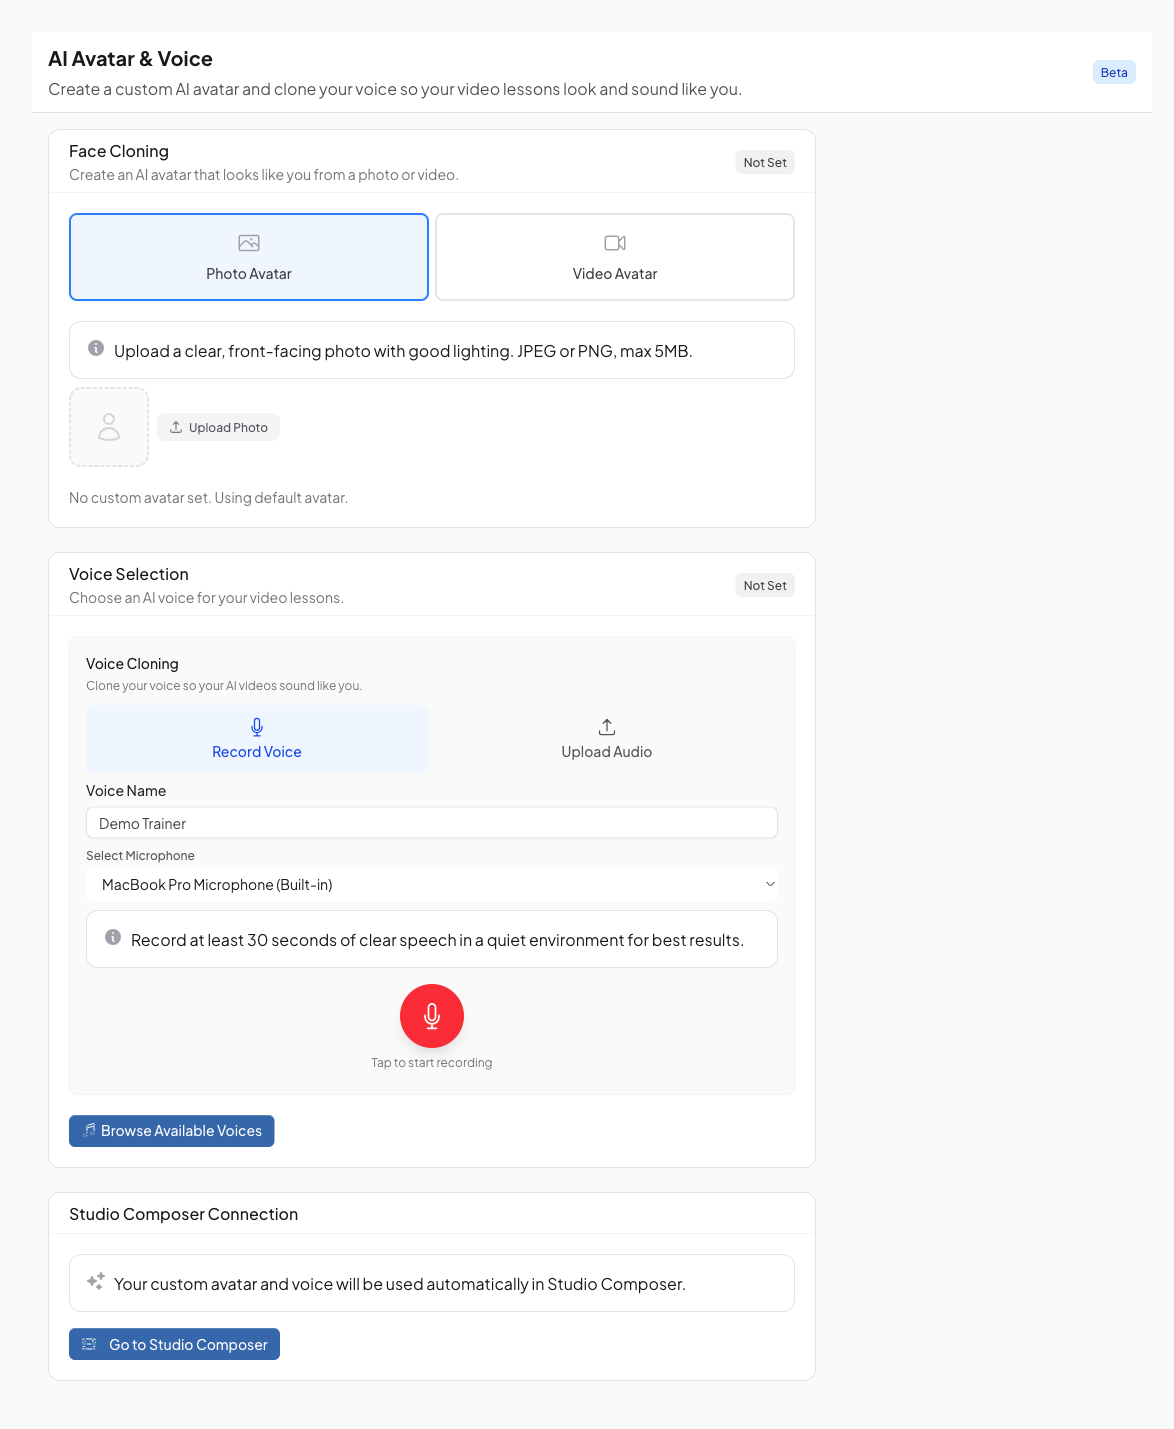Open the Select Microphone dropdown
Viewport: 1174px width, 1429px height.
tap(430, 885)
